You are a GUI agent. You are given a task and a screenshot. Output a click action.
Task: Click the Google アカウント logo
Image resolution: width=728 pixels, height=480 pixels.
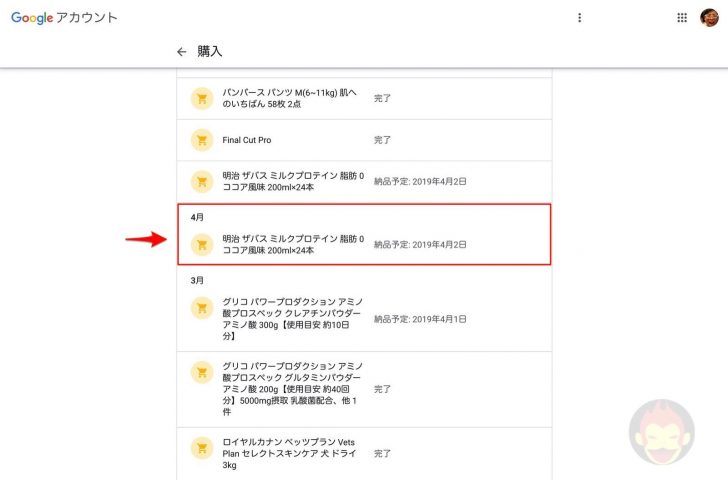coord(64,18)
